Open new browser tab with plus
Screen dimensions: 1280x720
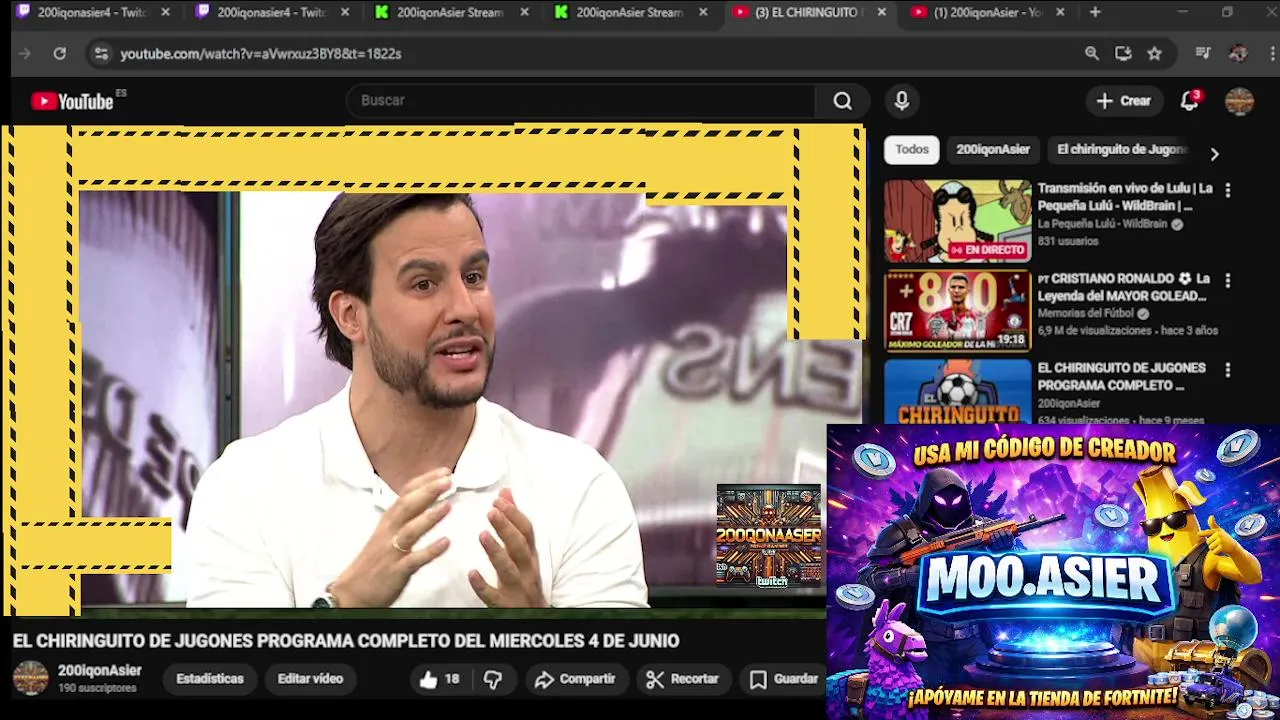pos(1095,12)
